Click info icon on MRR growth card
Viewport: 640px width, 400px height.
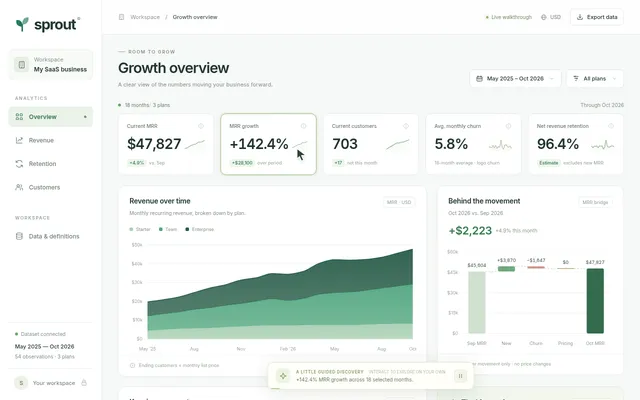tap(303, 126)
